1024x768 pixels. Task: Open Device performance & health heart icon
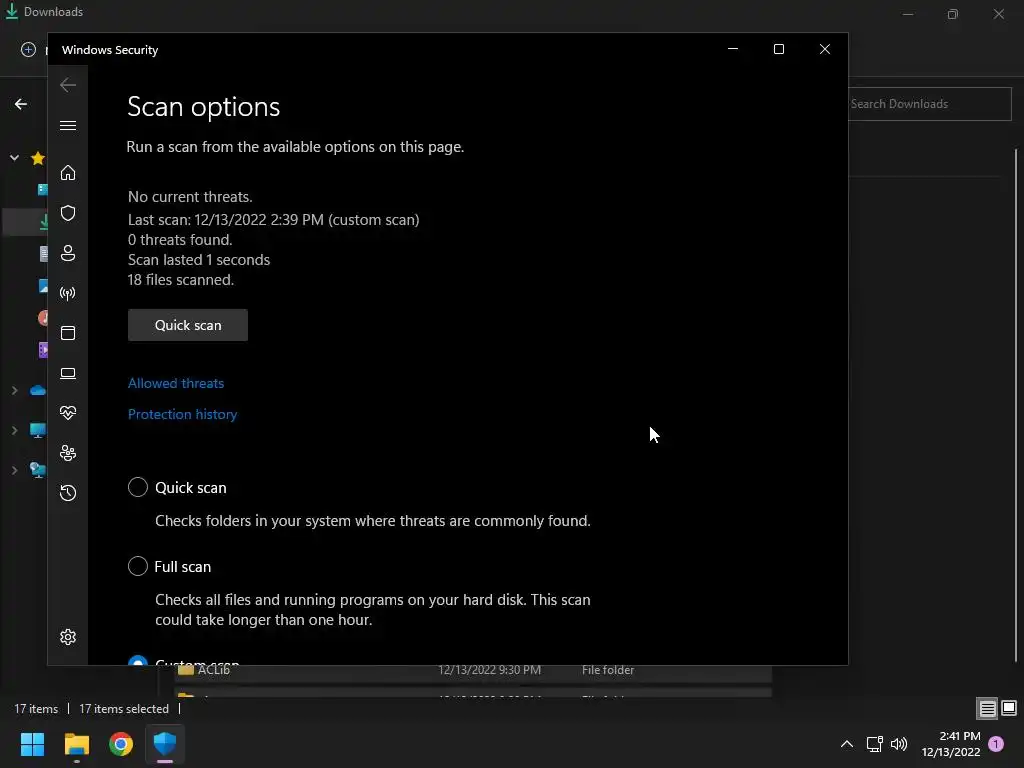coord(68,413)
